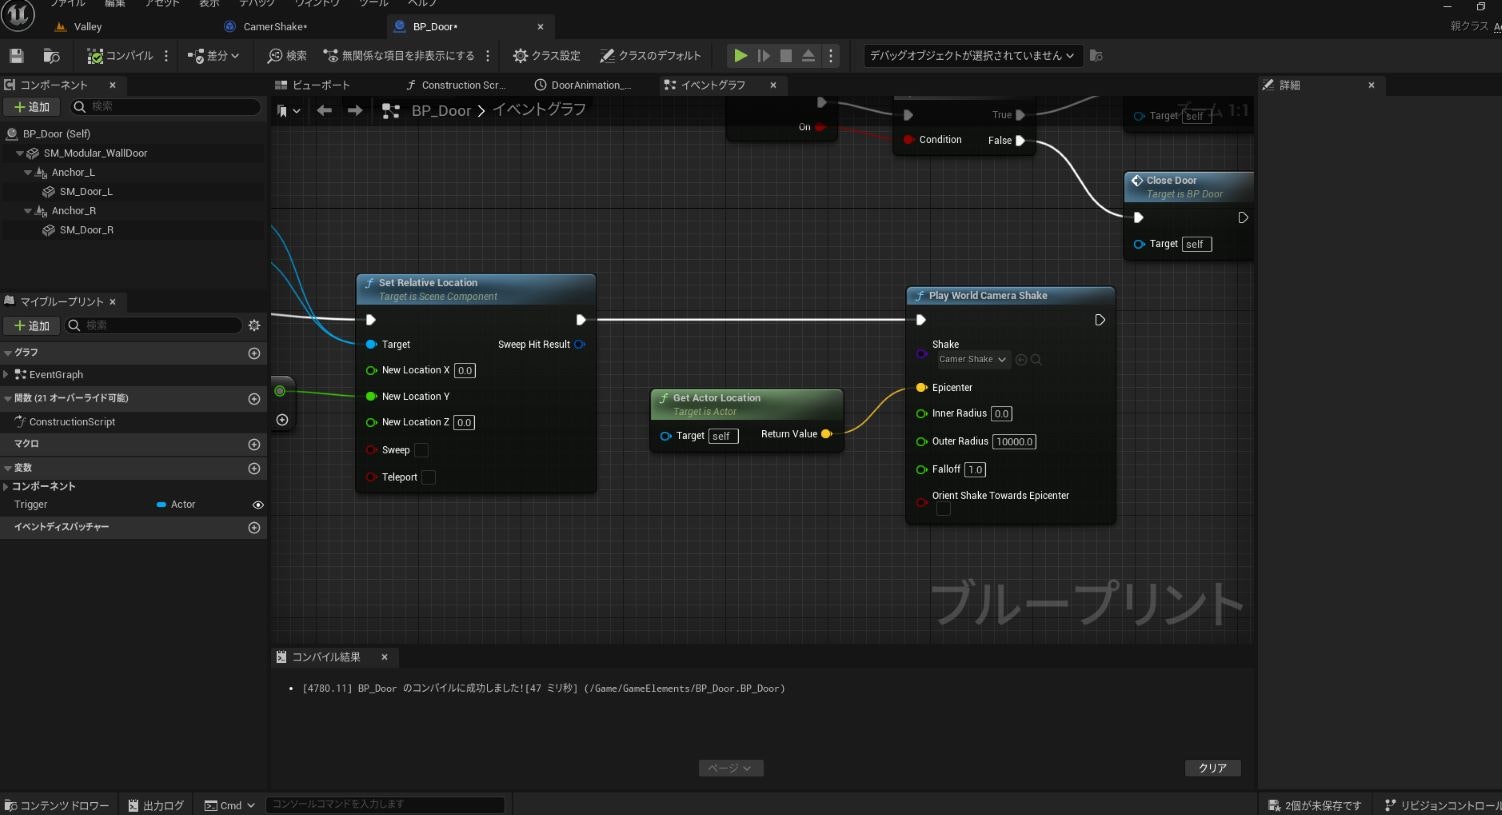Enable Teleport checkbox on Set Relative Location
Viewport: 1502px width, 815px height.
click(428, 477)
